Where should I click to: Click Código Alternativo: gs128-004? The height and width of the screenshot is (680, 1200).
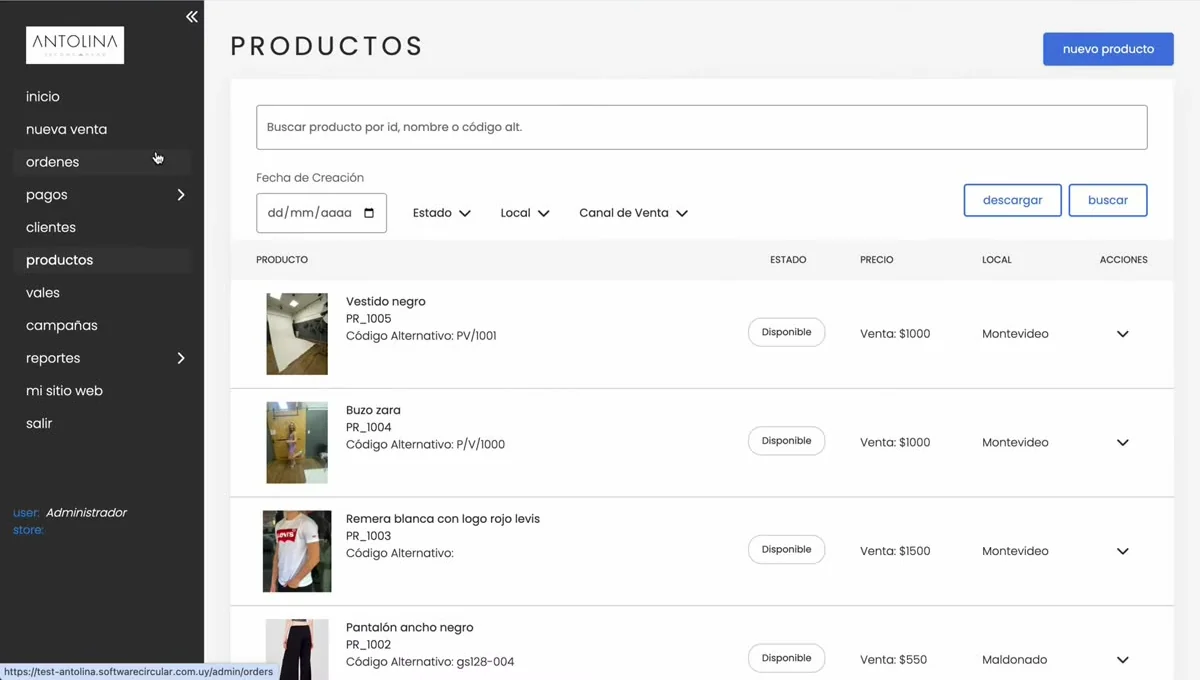point(430,662)
